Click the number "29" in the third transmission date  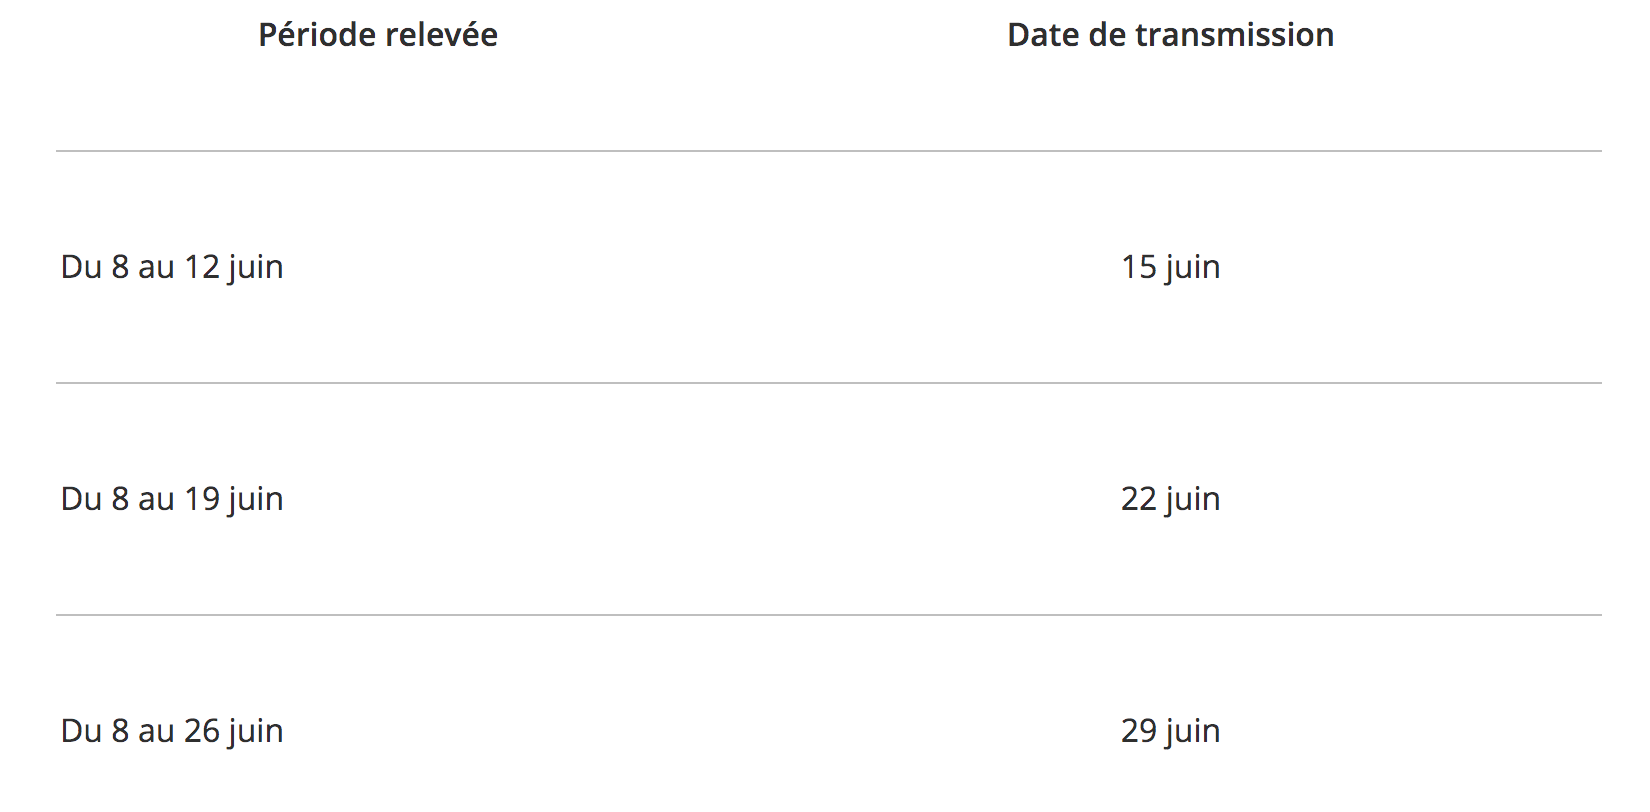pyautogui.click(x=1139, y=731)
